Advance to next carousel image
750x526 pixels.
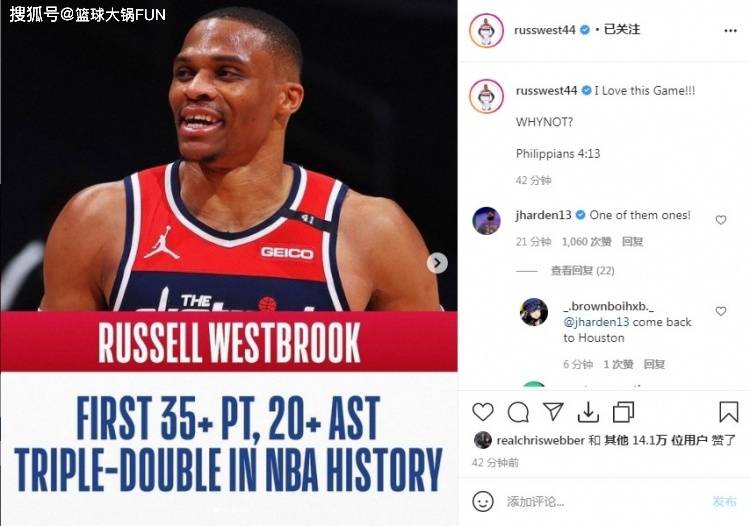pyautogui.click(x=437, y=263)
